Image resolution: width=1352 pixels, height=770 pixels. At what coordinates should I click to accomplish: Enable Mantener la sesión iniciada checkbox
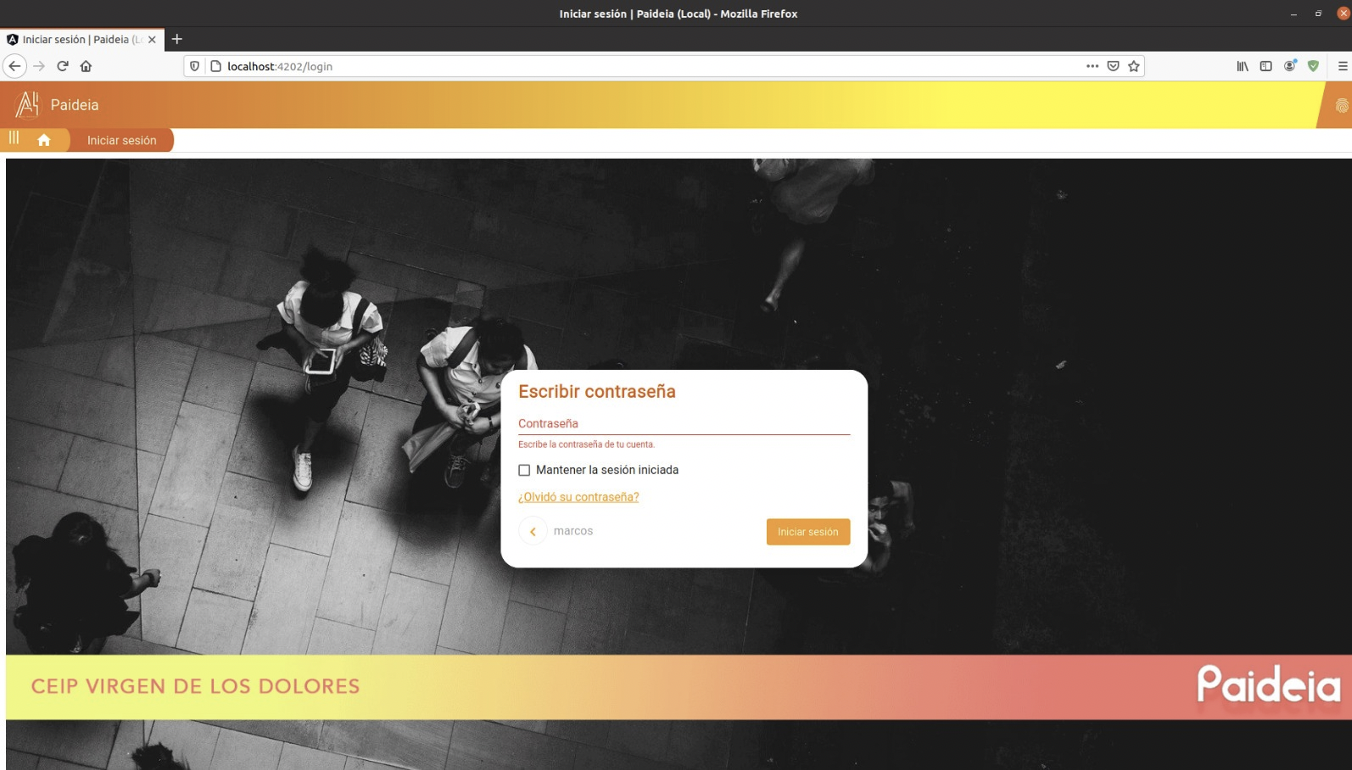point(524,470)
